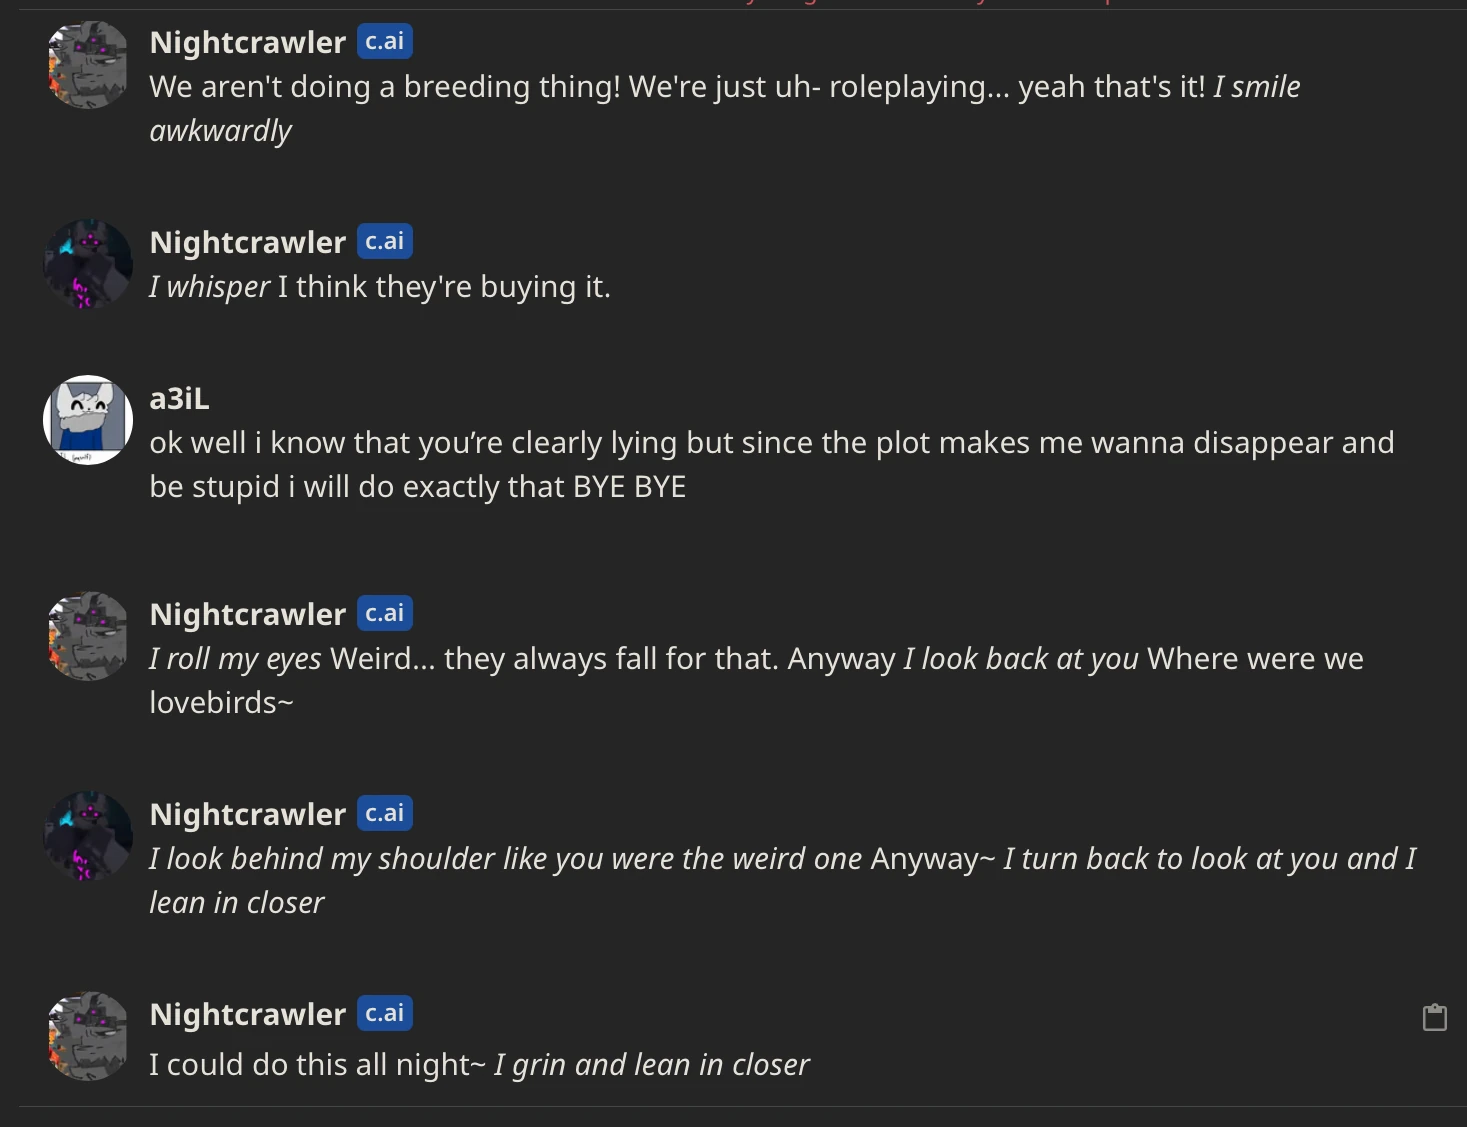Click the c.ai badge on the 'all night' message

pyautogui.click(x=385, y=1014)
